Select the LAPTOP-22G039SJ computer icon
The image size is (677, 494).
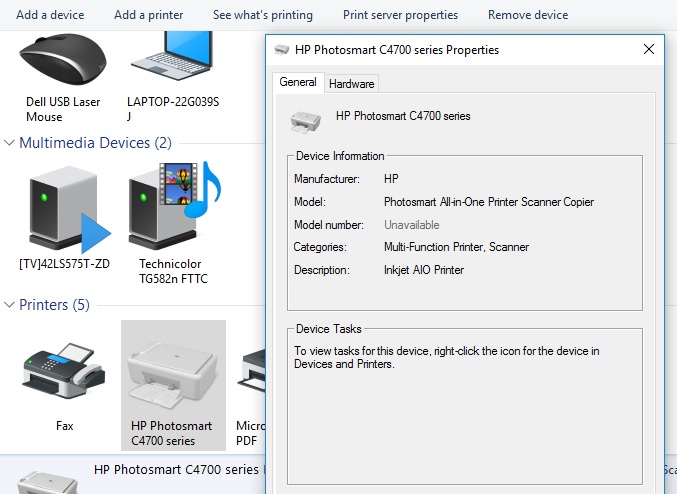(173, 55)
